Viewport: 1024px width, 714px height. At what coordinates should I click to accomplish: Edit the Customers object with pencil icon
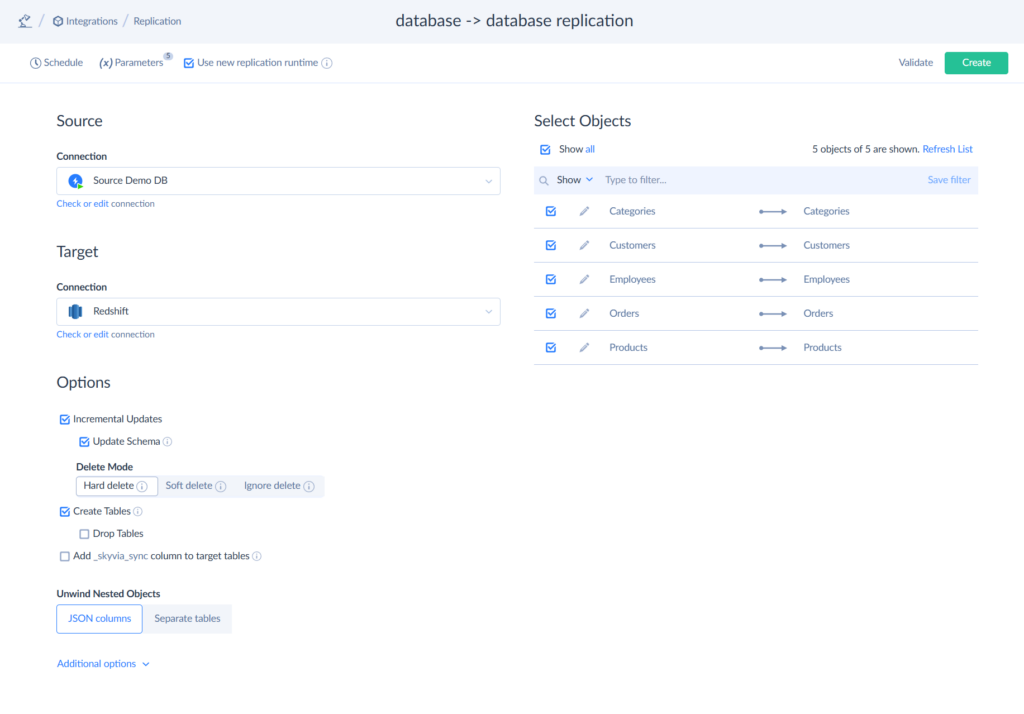coord(584,245)
